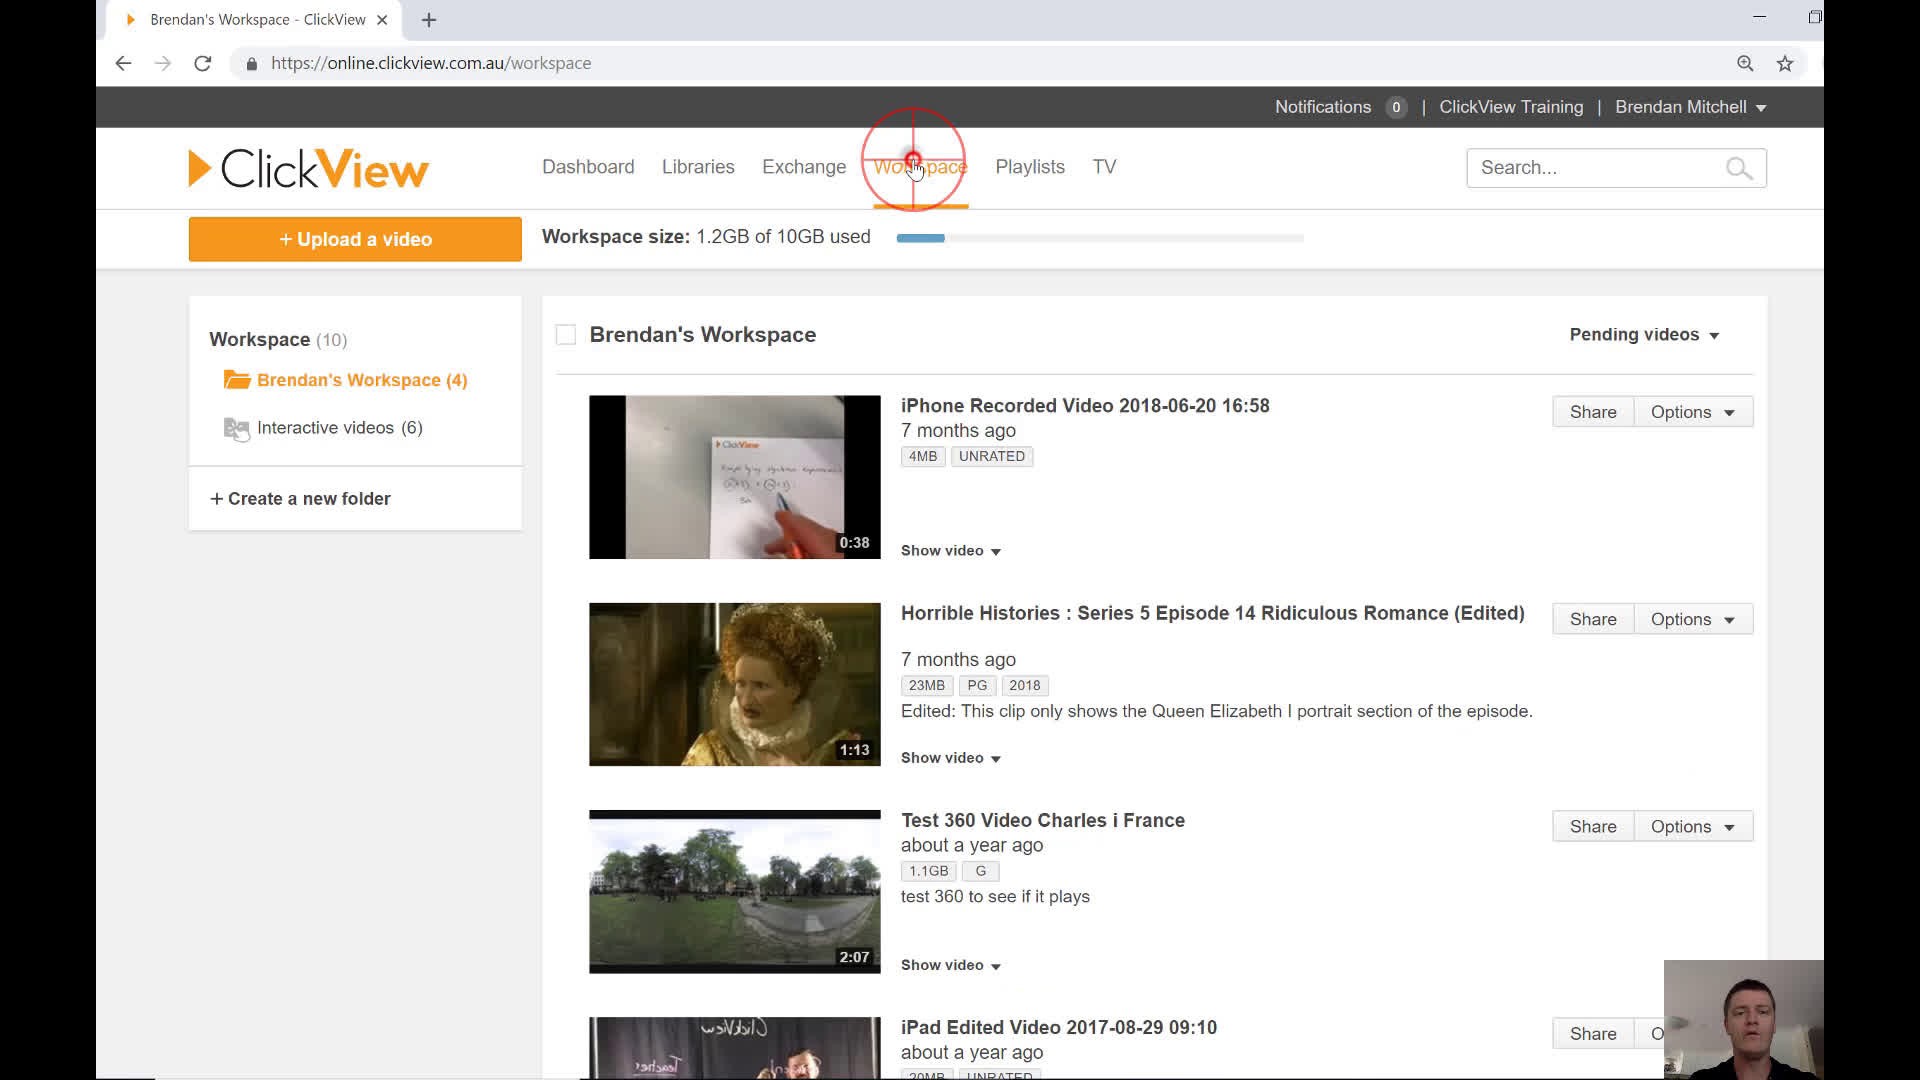Viewport: 1920px width, 1080px height.
Task: Close the Brendan's Workspace browser tab
Action: pos(382,20)
